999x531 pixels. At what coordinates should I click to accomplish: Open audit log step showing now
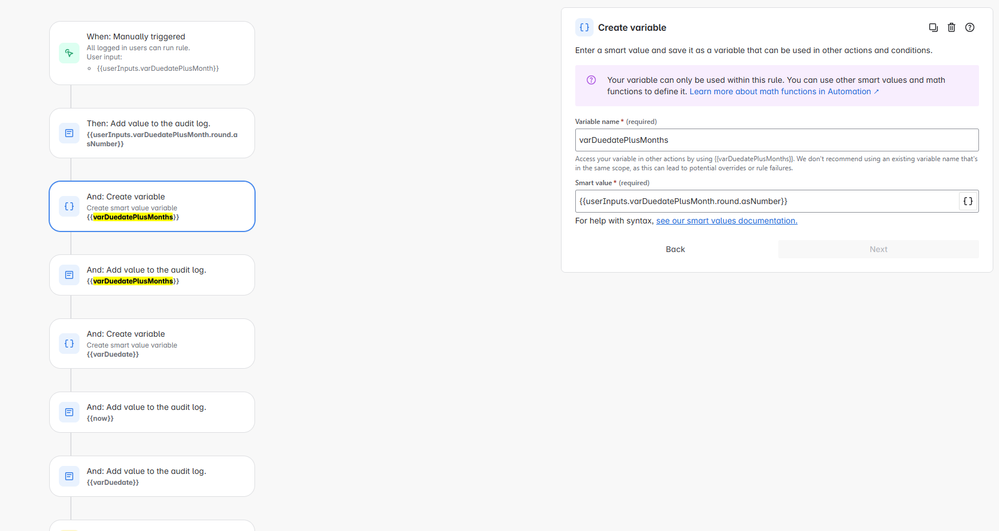[x=152, y=412]
